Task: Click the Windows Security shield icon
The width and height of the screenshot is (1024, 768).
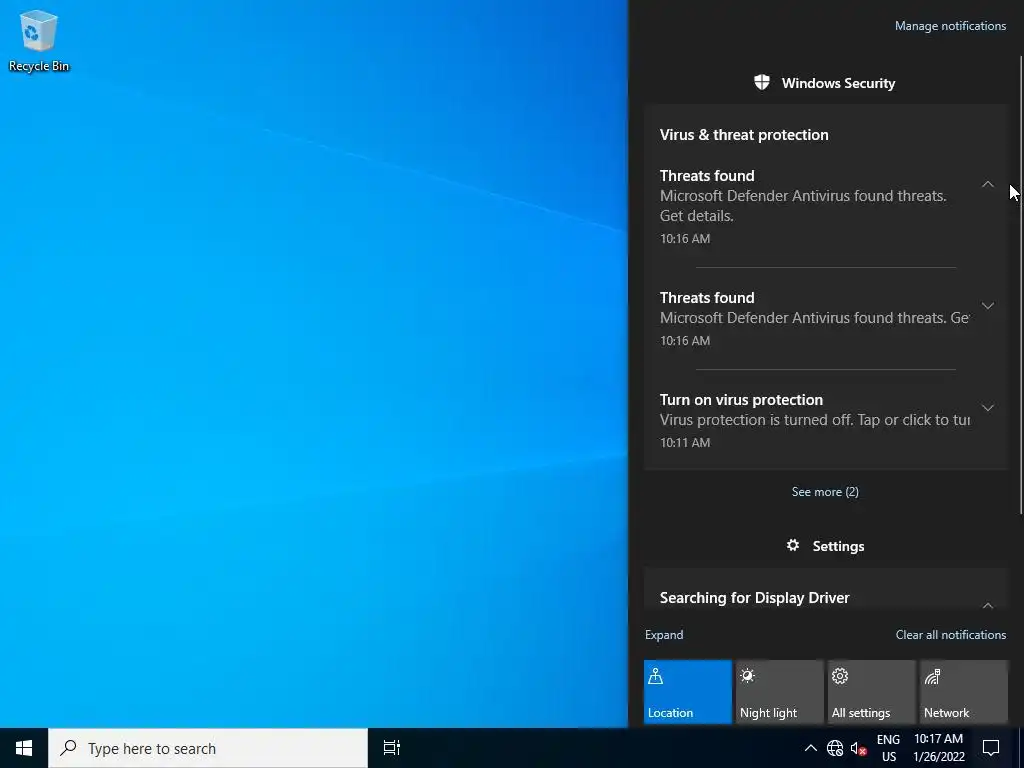Action: pos(761,82)
